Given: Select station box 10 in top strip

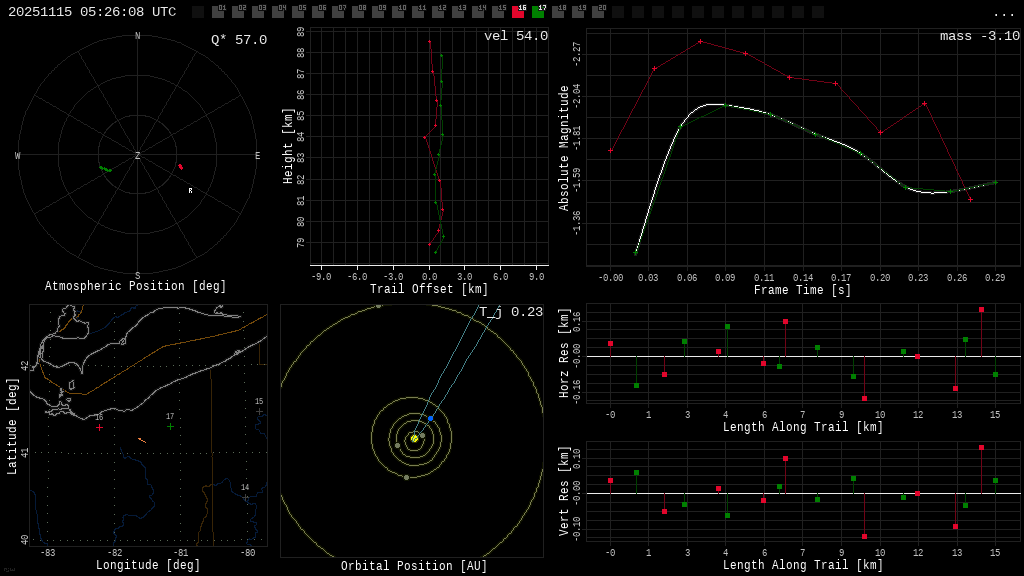Looking at the screenshot, I should (x=398, y=12).
